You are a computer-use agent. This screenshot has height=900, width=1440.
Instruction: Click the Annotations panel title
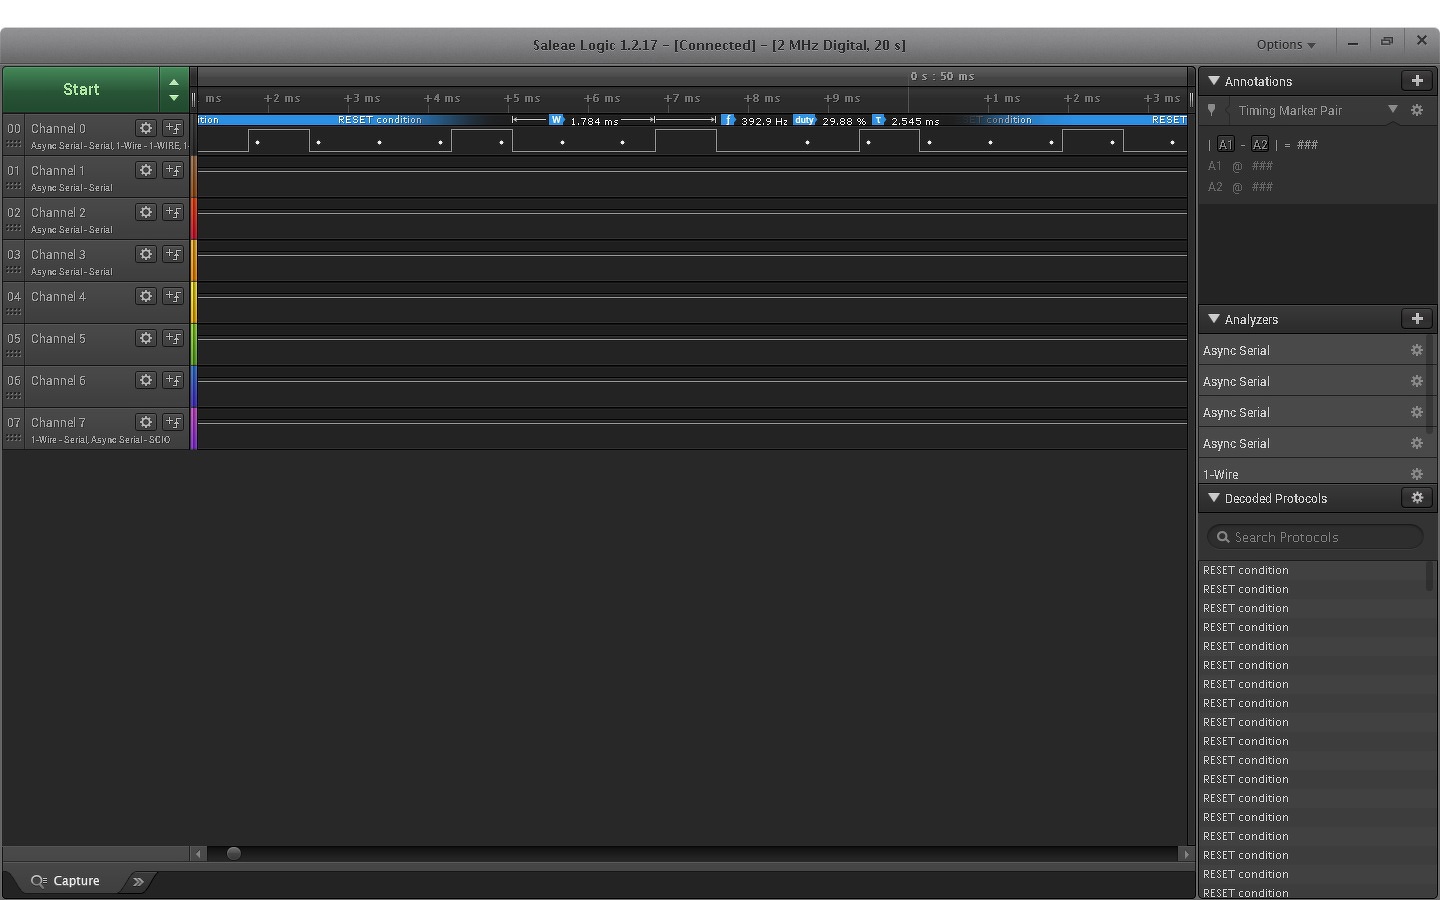(x=1258, y=81)
